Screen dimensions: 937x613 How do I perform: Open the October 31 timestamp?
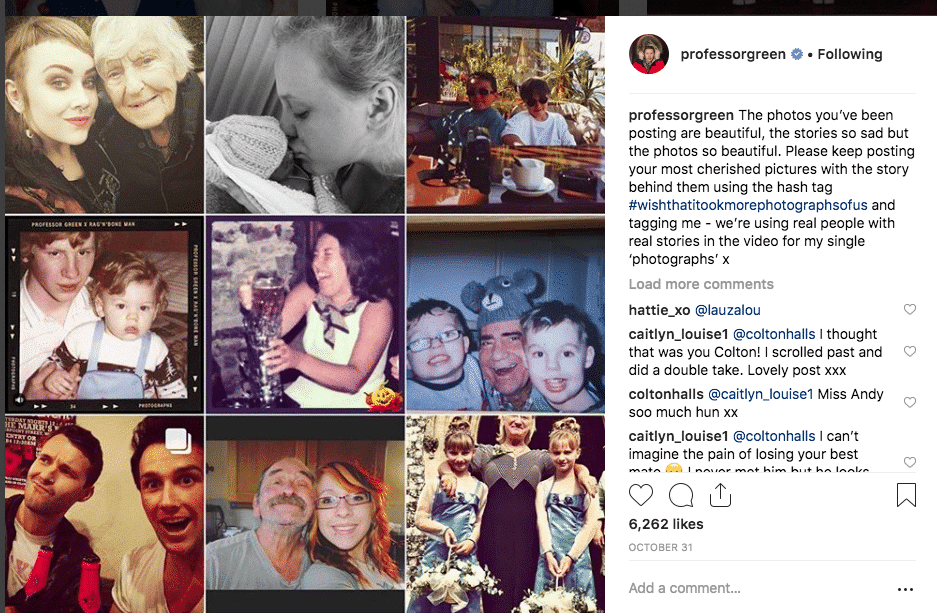coord(660,547)
